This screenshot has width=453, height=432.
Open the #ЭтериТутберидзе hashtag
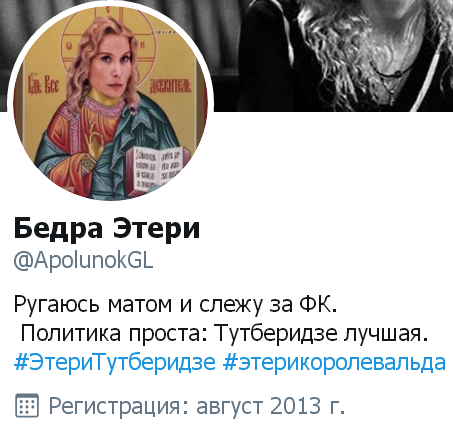(x=115, y=362)
